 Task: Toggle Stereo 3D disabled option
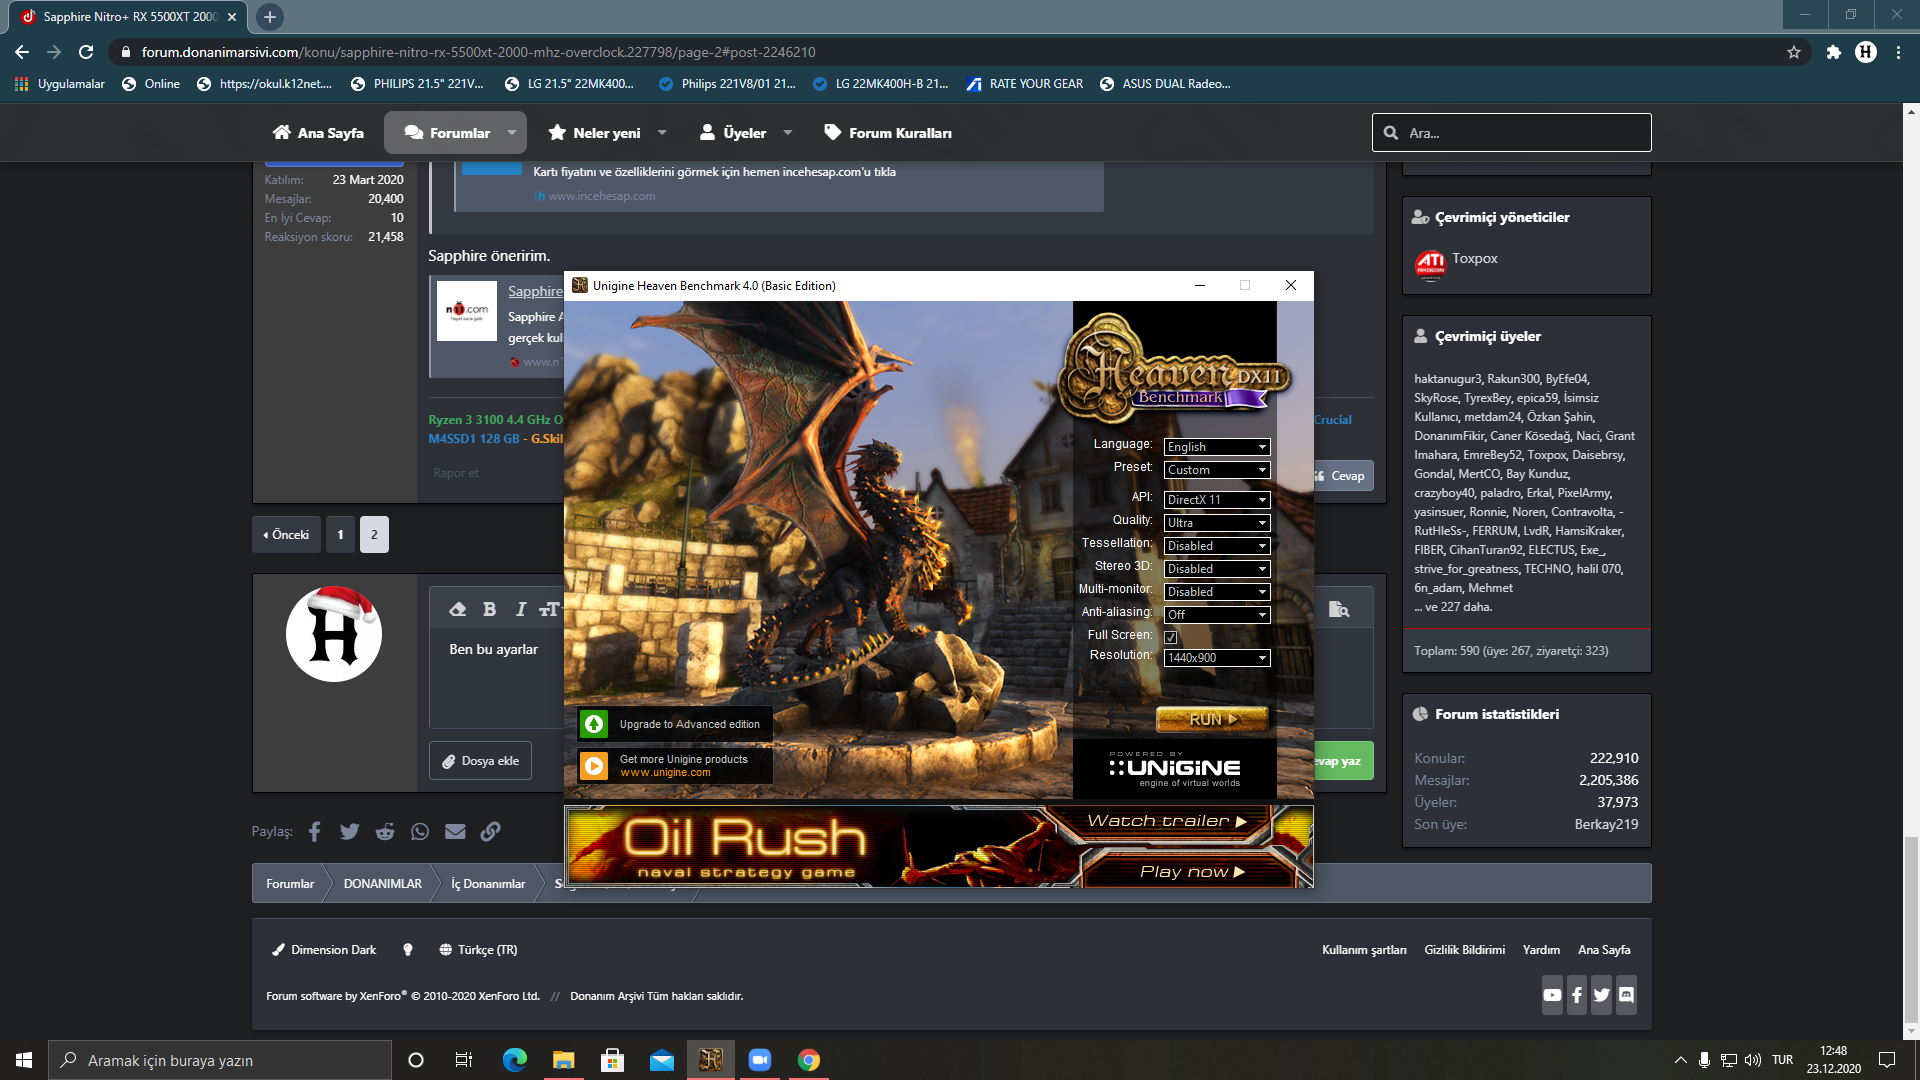click(x=1215, y=568)
